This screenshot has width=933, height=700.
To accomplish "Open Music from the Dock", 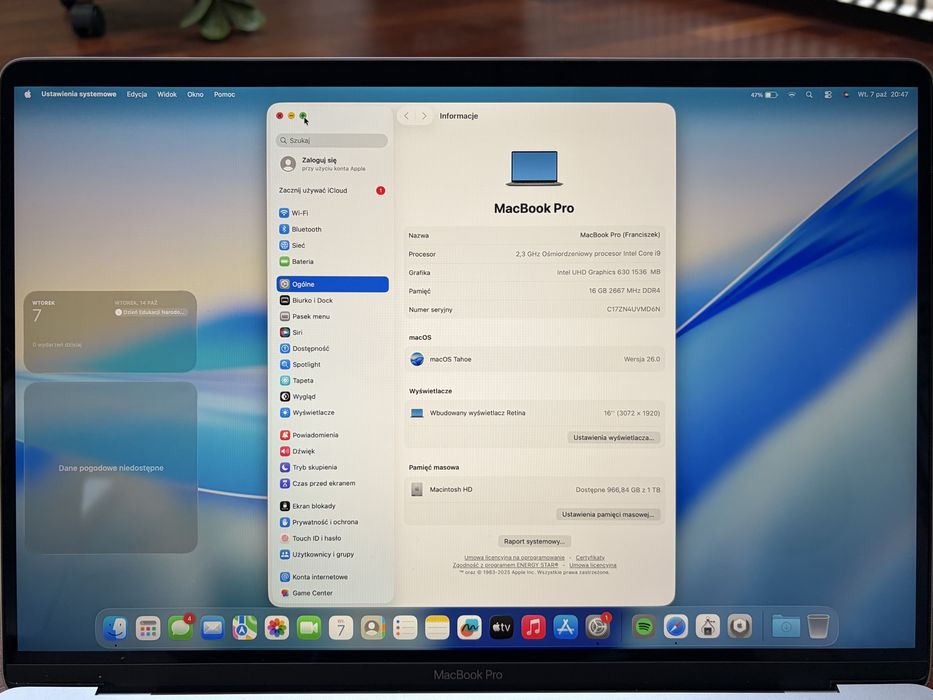I will pyautogui.click(x=533, y=627).
